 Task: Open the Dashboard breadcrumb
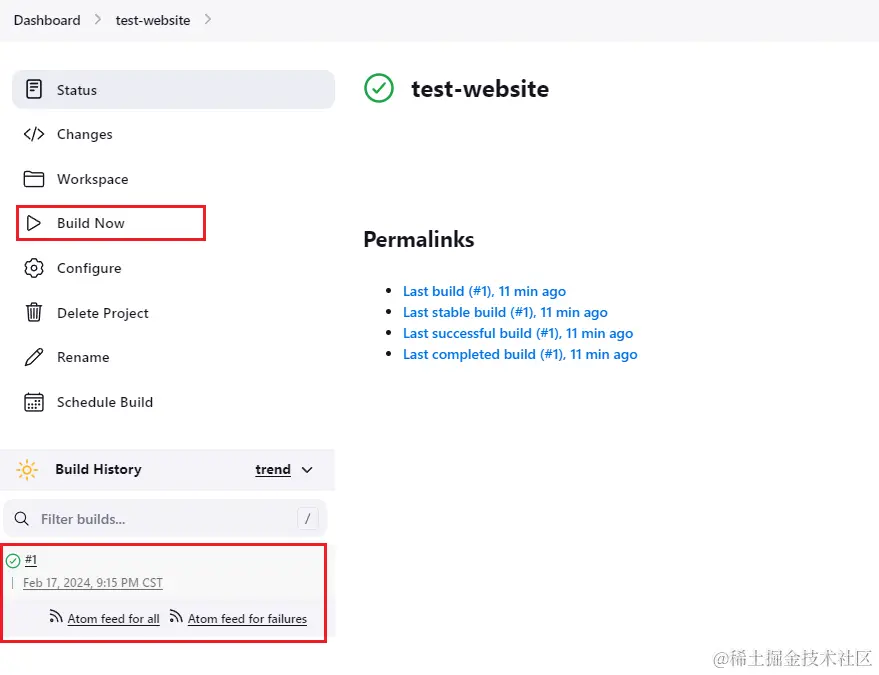coord(47,20)
